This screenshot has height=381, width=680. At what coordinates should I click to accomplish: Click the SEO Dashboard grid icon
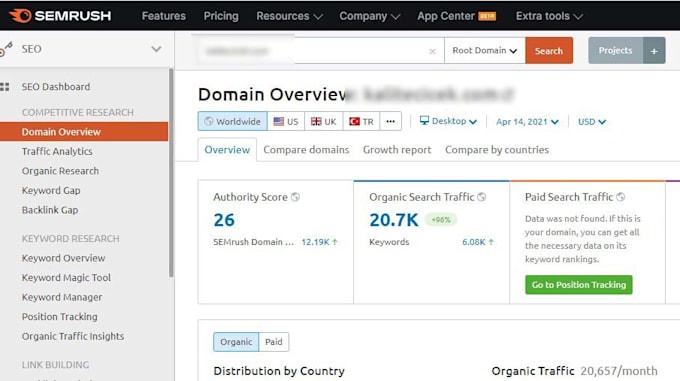click(5, 87)
